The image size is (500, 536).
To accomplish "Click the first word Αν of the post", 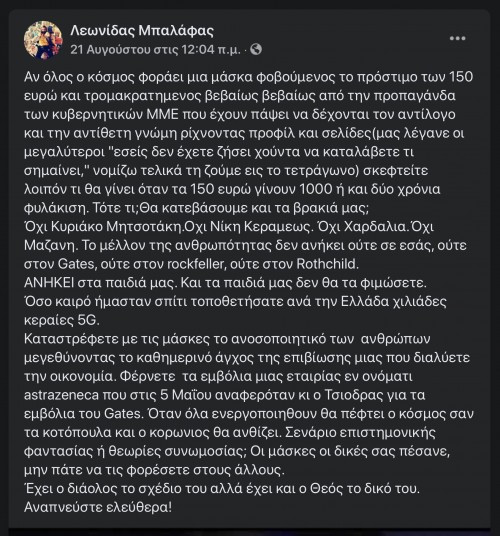I will [x=31, y=77].
